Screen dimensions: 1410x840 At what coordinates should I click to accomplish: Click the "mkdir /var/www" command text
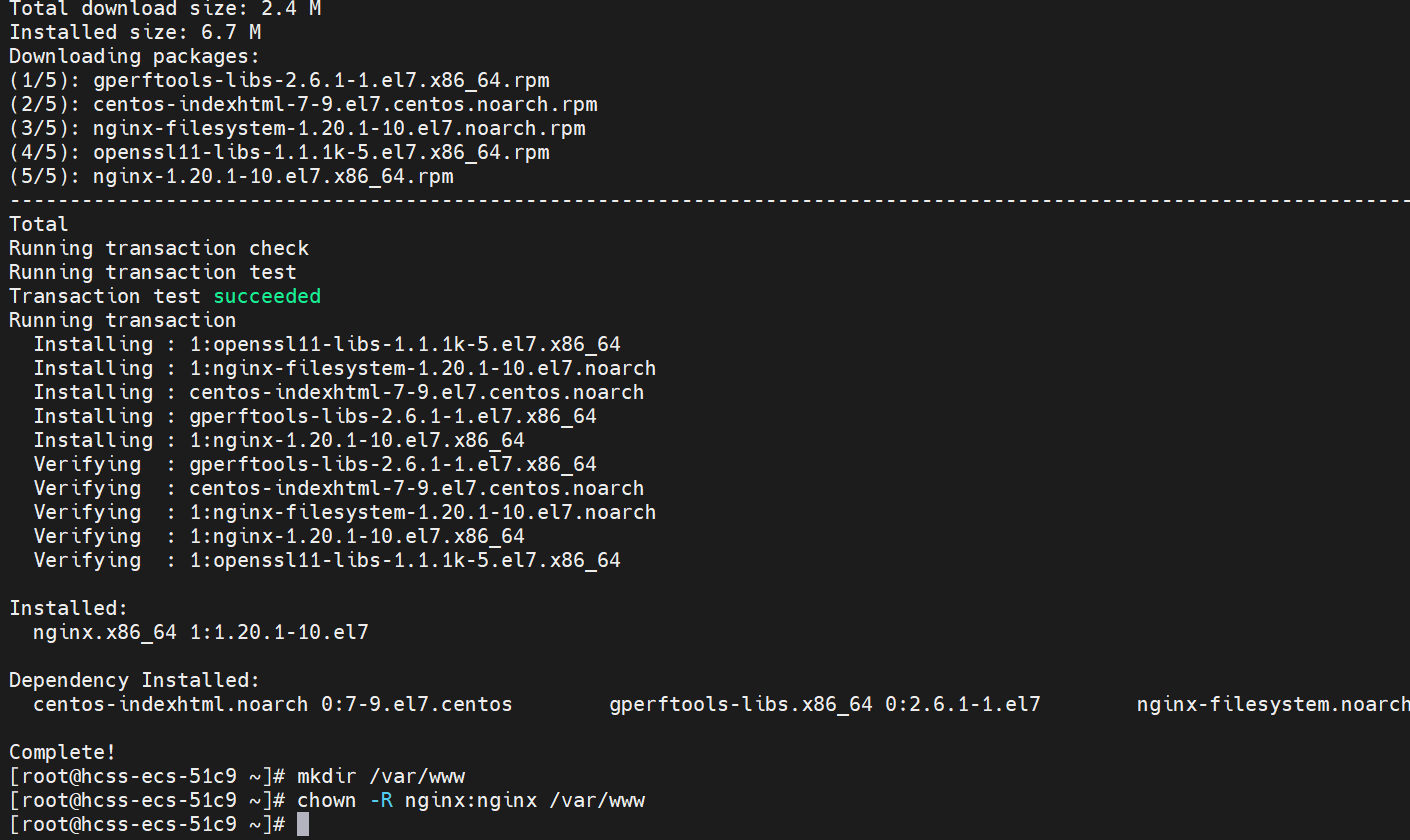(381, 776)
